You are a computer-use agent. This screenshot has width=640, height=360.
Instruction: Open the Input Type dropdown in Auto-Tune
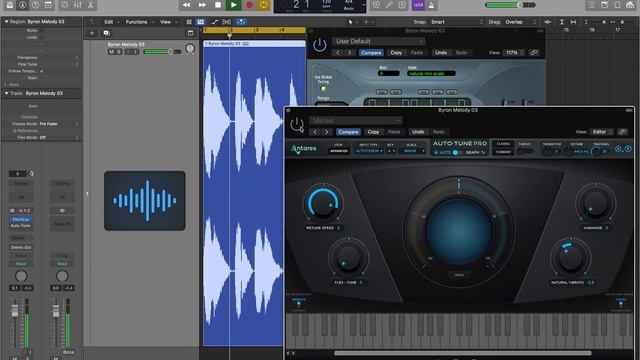pos(369,151)
